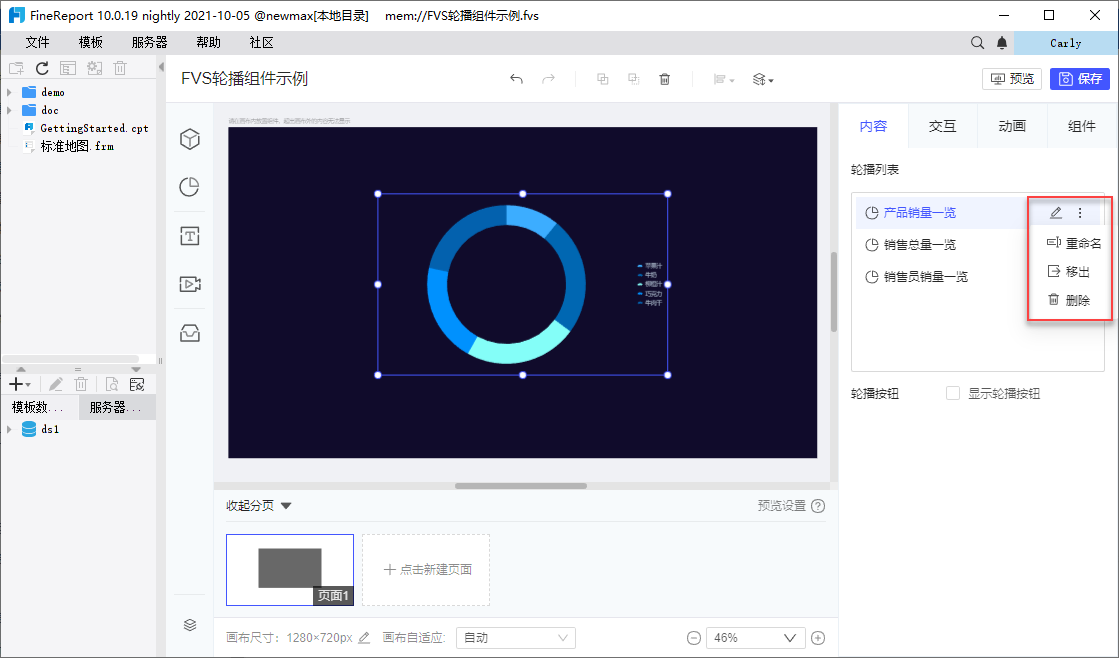Open GettingStarted.cpt in file tree
Image resolution: width=1119 pixels, height=658 pixels.
click(93, 128)
